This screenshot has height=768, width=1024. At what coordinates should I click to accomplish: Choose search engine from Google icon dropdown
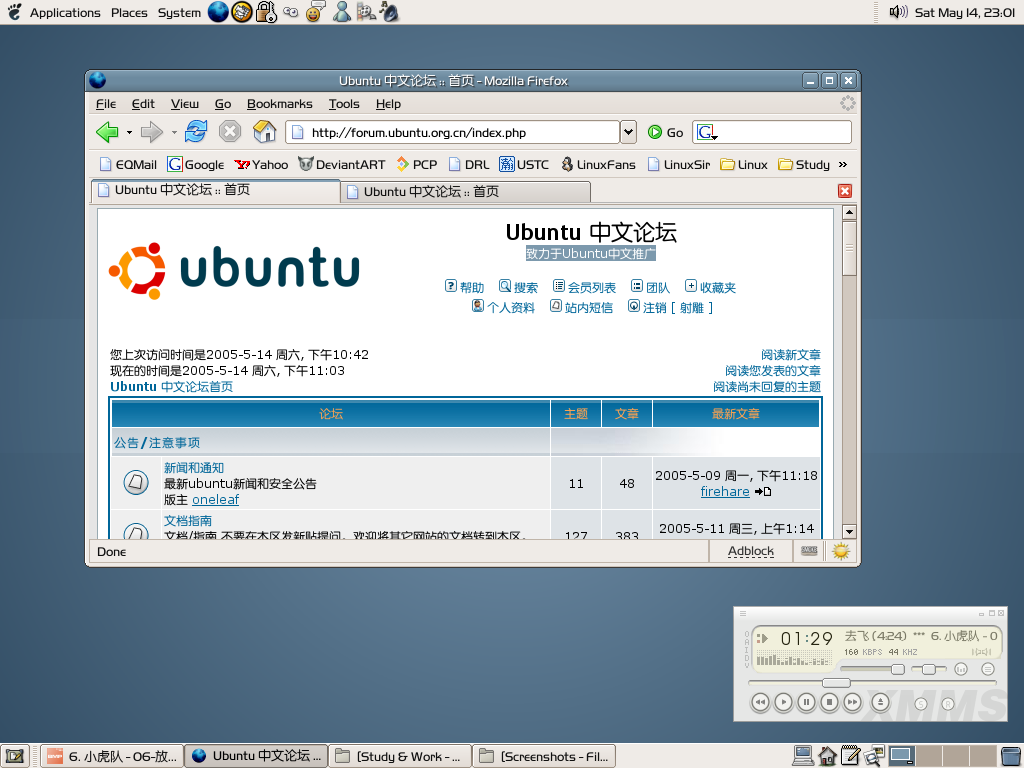[x=707, y=133]
